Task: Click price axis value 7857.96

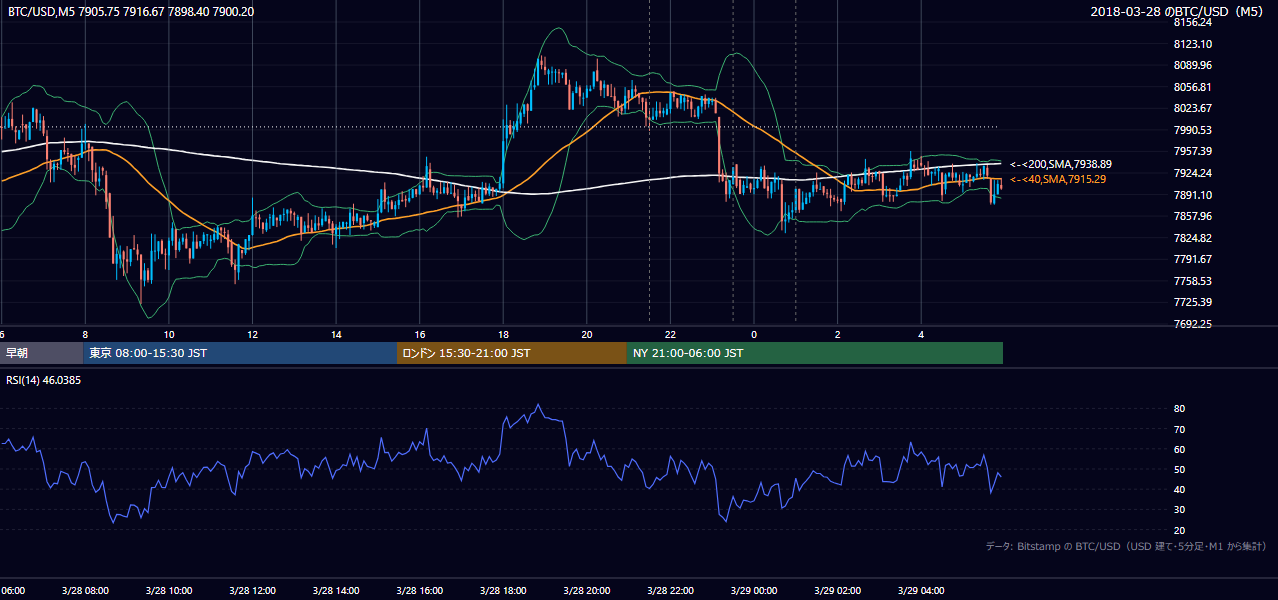Action: [1193, 216]
